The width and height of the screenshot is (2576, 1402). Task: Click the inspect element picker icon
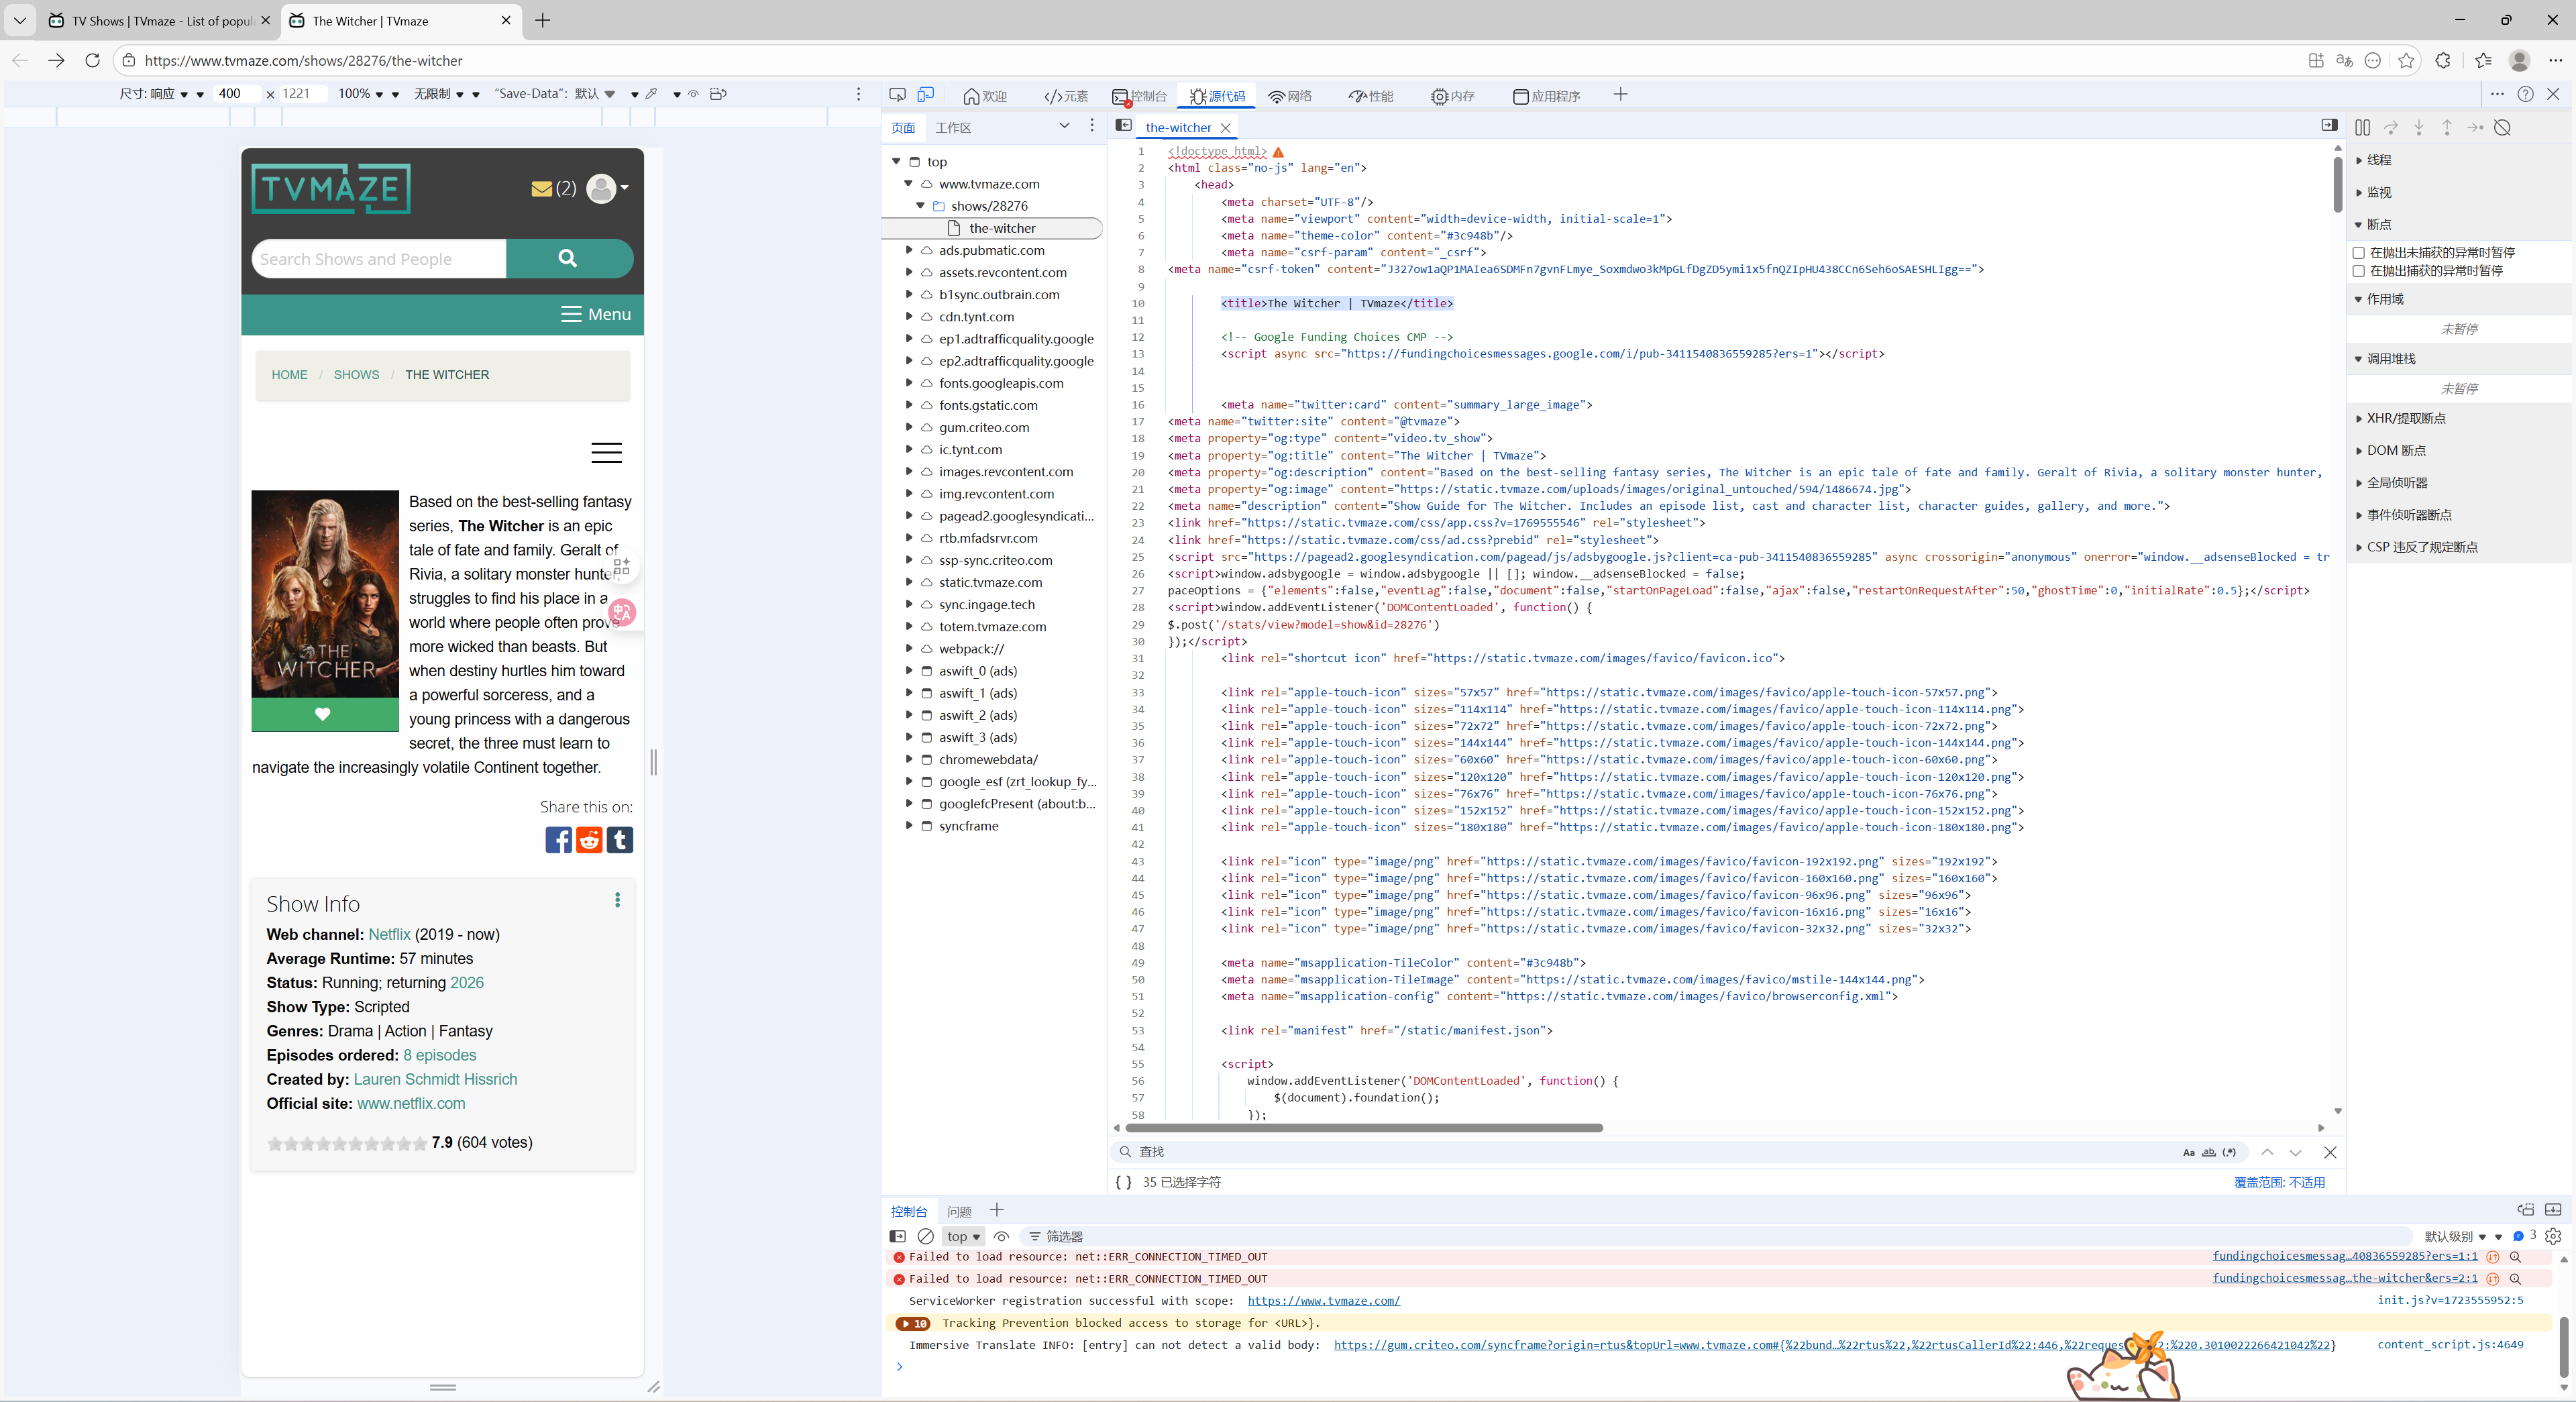coord(897,95)
